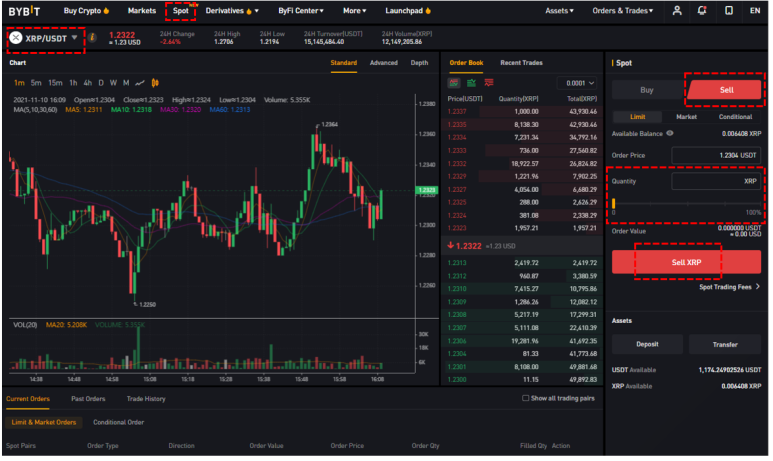Set chart interval to W (weekly)

(x=114, y=83)
